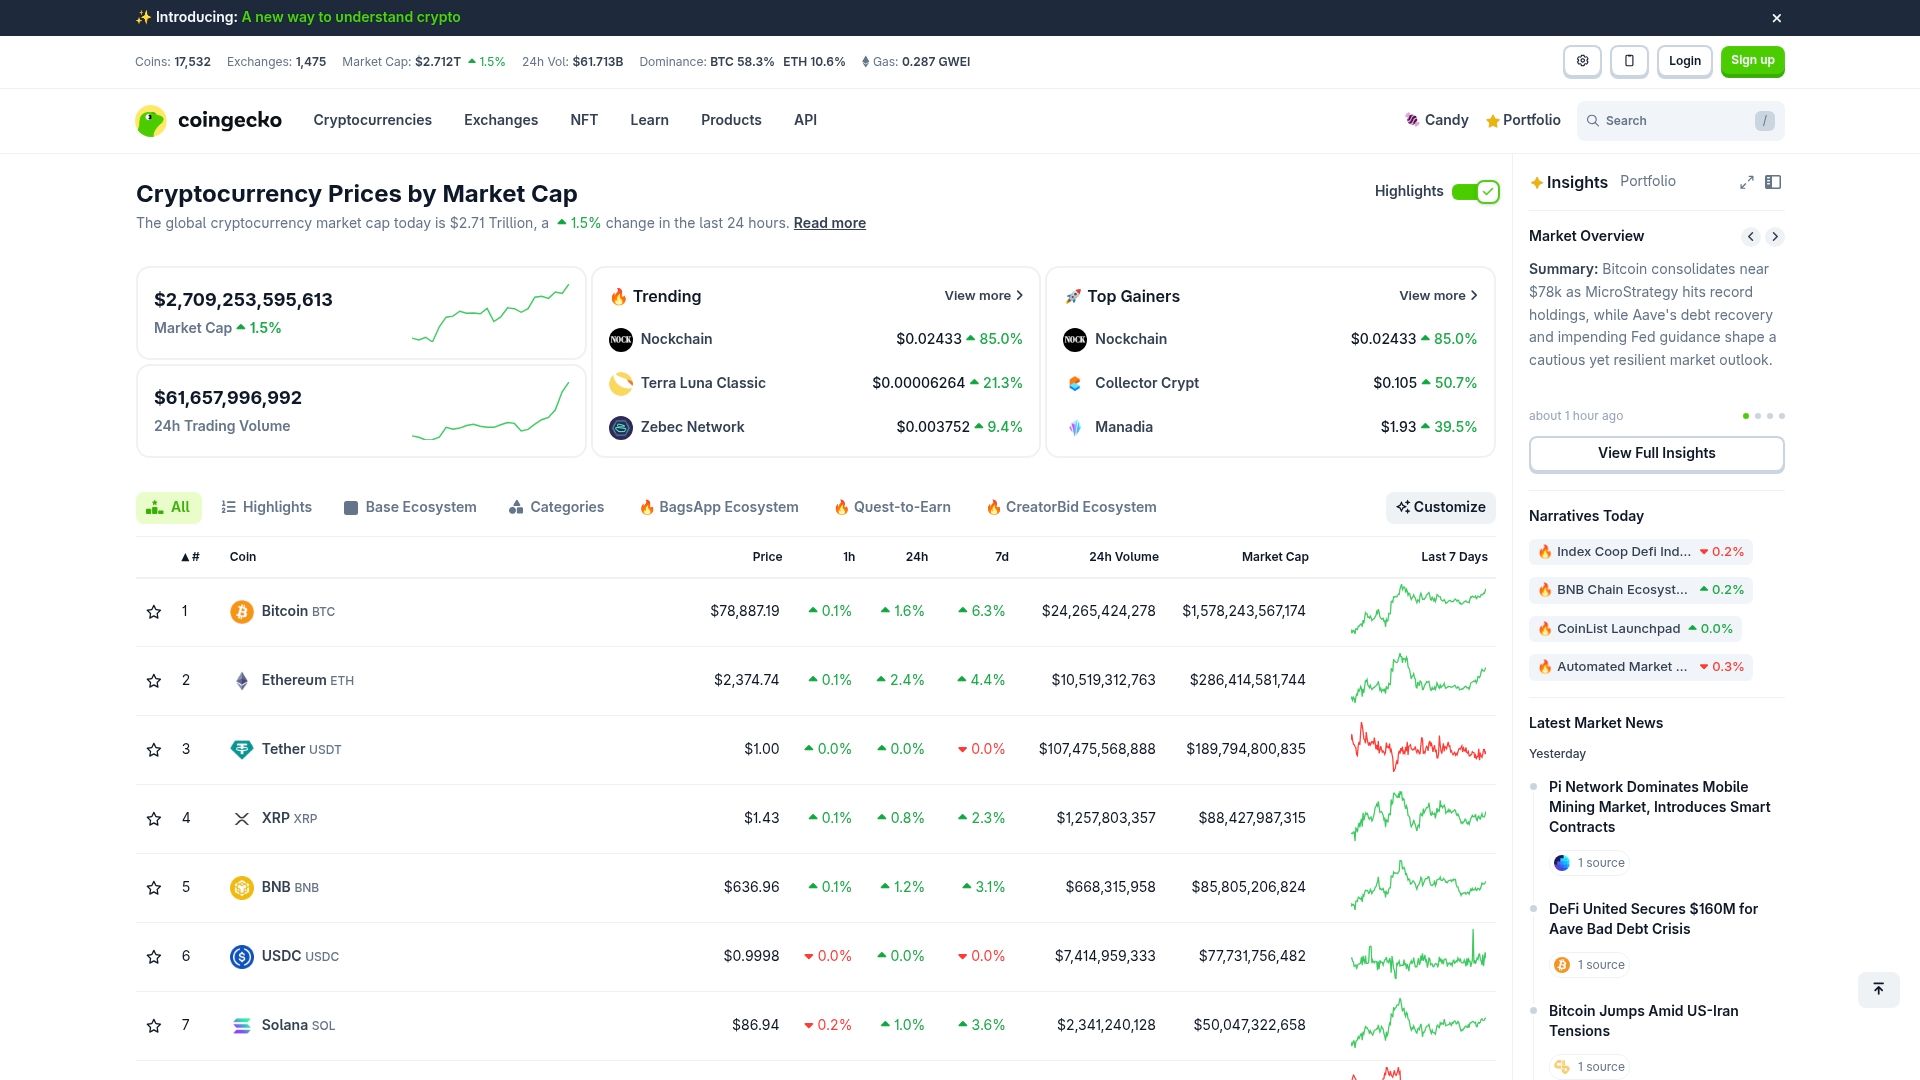Open the NFT menu
Viewport: 1920px width, 1080px height.
coord(584,120)
